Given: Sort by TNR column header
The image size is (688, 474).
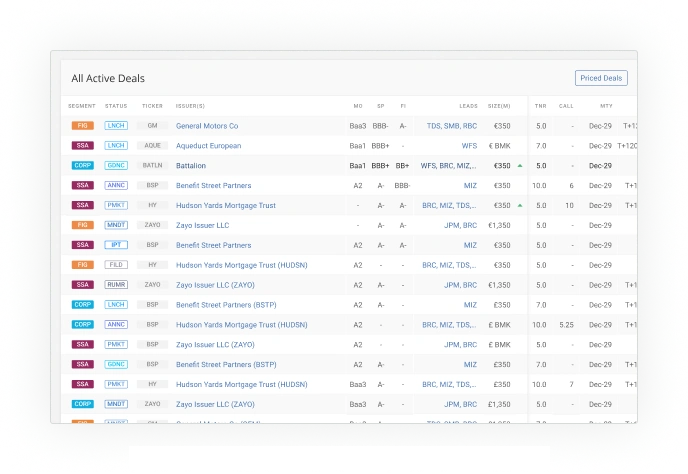Looking at the screenshot, I should [x=541, y=106].
